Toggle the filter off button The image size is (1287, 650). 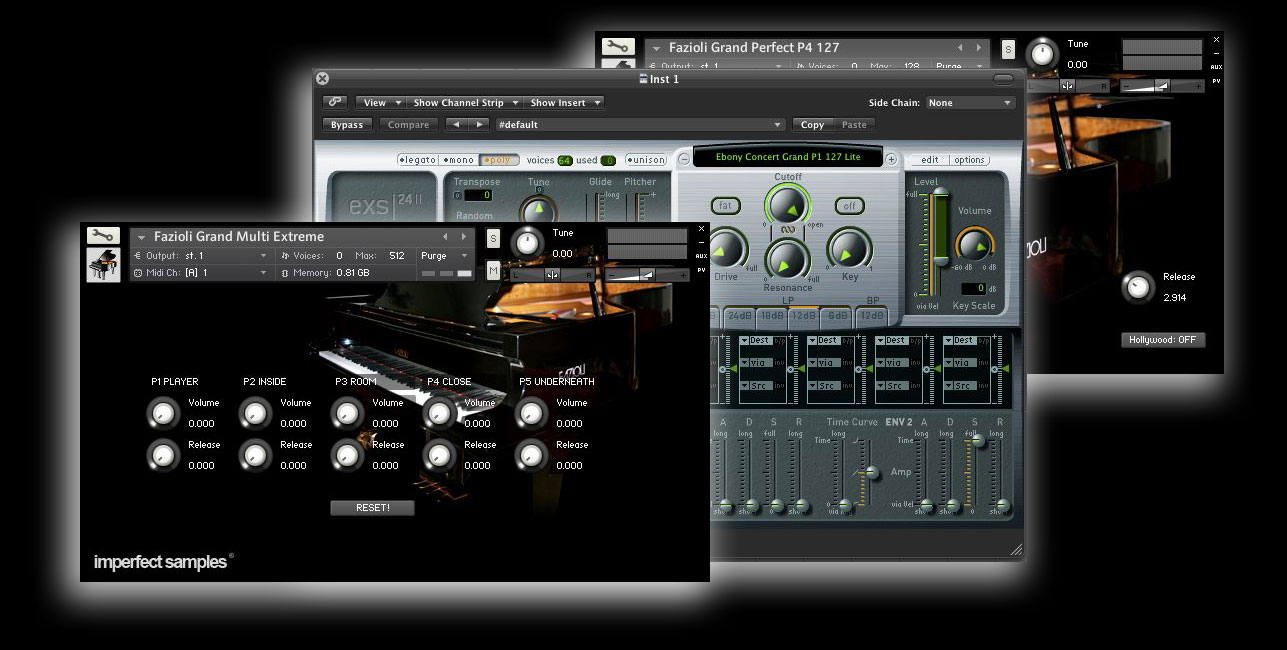(851, 206)
